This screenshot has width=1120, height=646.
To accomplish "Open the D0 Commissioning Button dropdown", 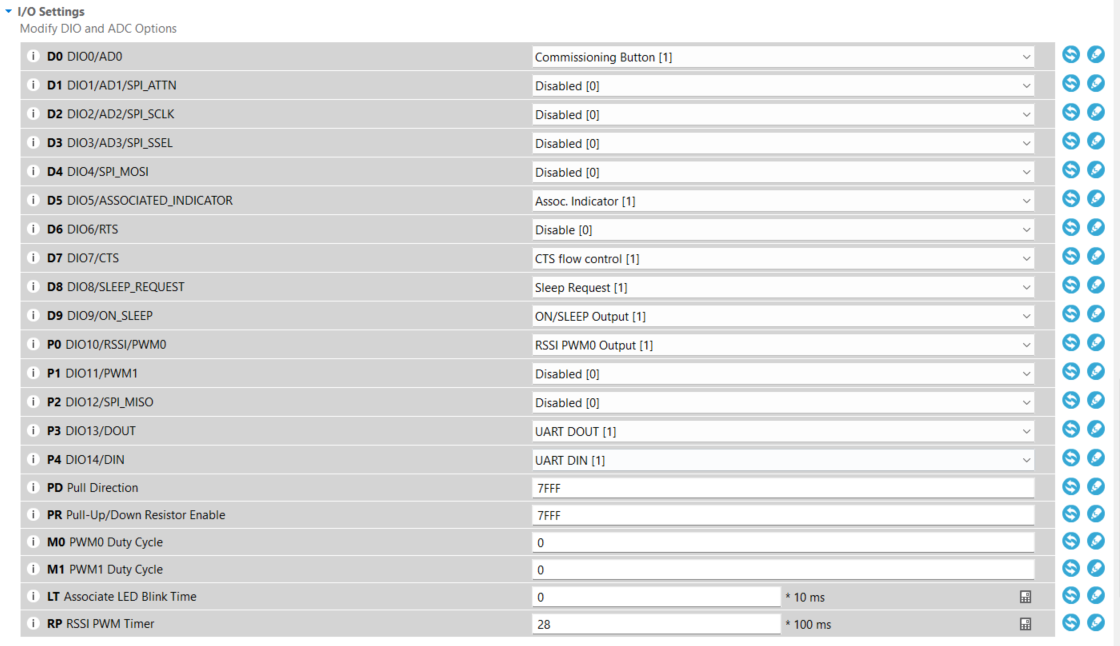I will pyautogui.click(x=783, y=57).
